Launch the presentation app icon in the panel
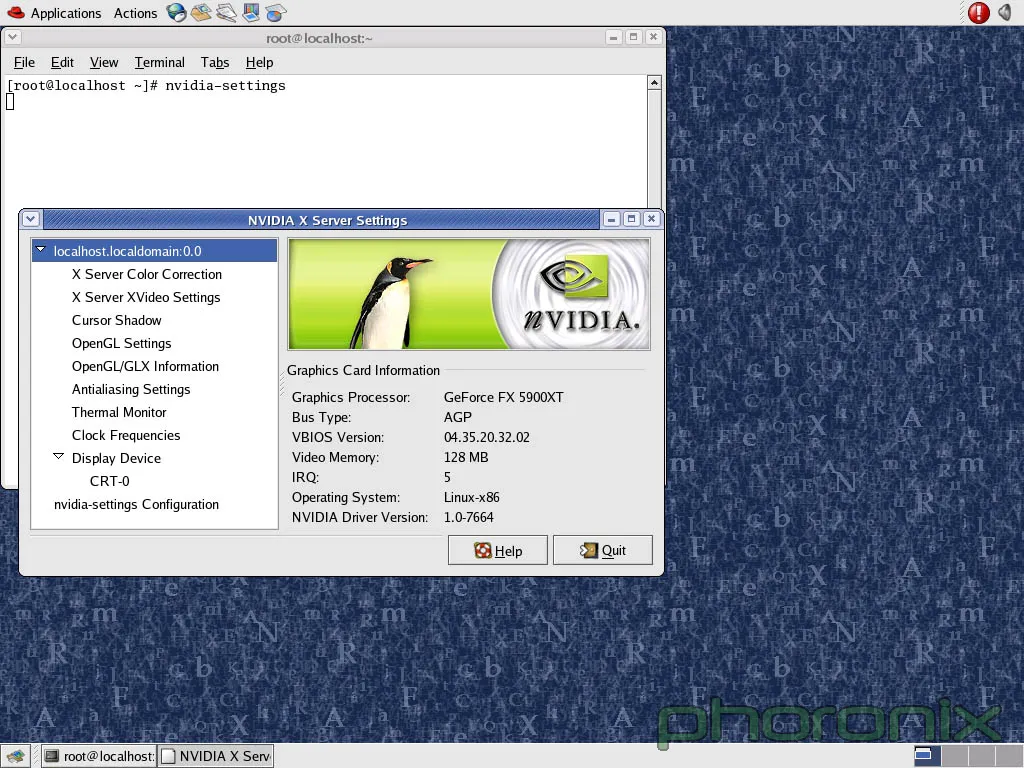 coord(251,12)
